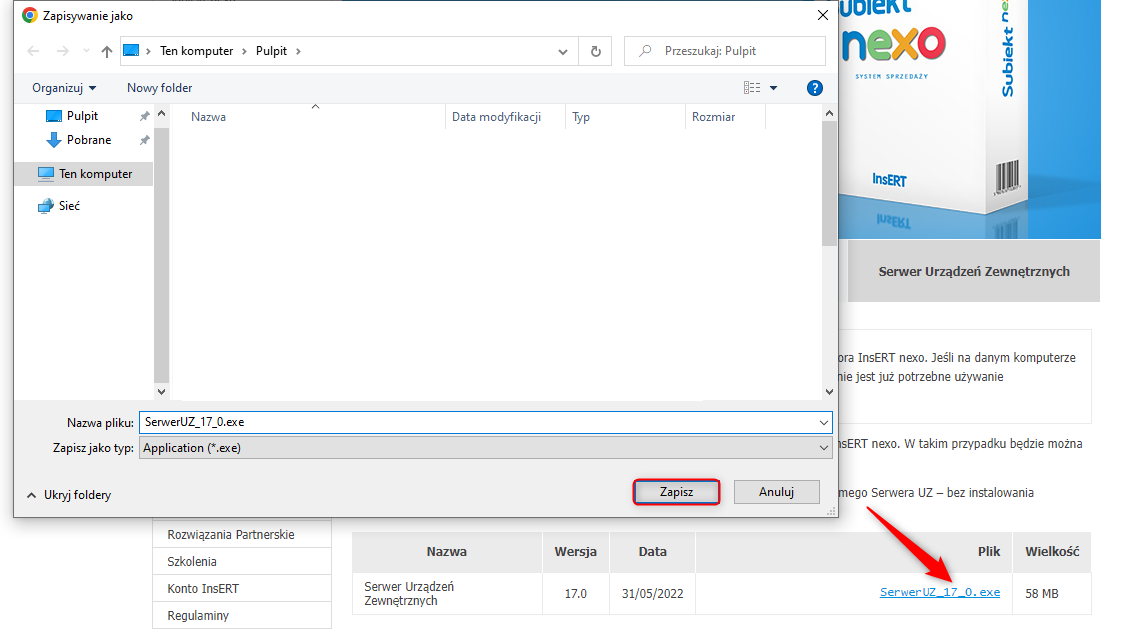Click the 'Serwer Urządzeń Zewnętrznych' heading

974,271
